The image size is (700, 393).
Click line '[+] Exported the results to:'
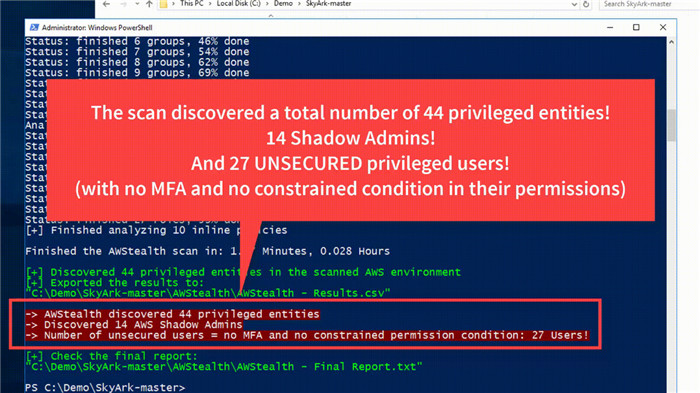tap(115, 282)
